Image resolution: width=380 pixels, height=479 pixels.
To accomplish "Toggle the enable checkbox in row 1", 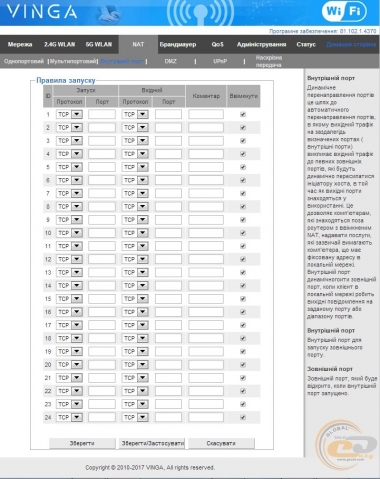I will [x=243, y=114].
